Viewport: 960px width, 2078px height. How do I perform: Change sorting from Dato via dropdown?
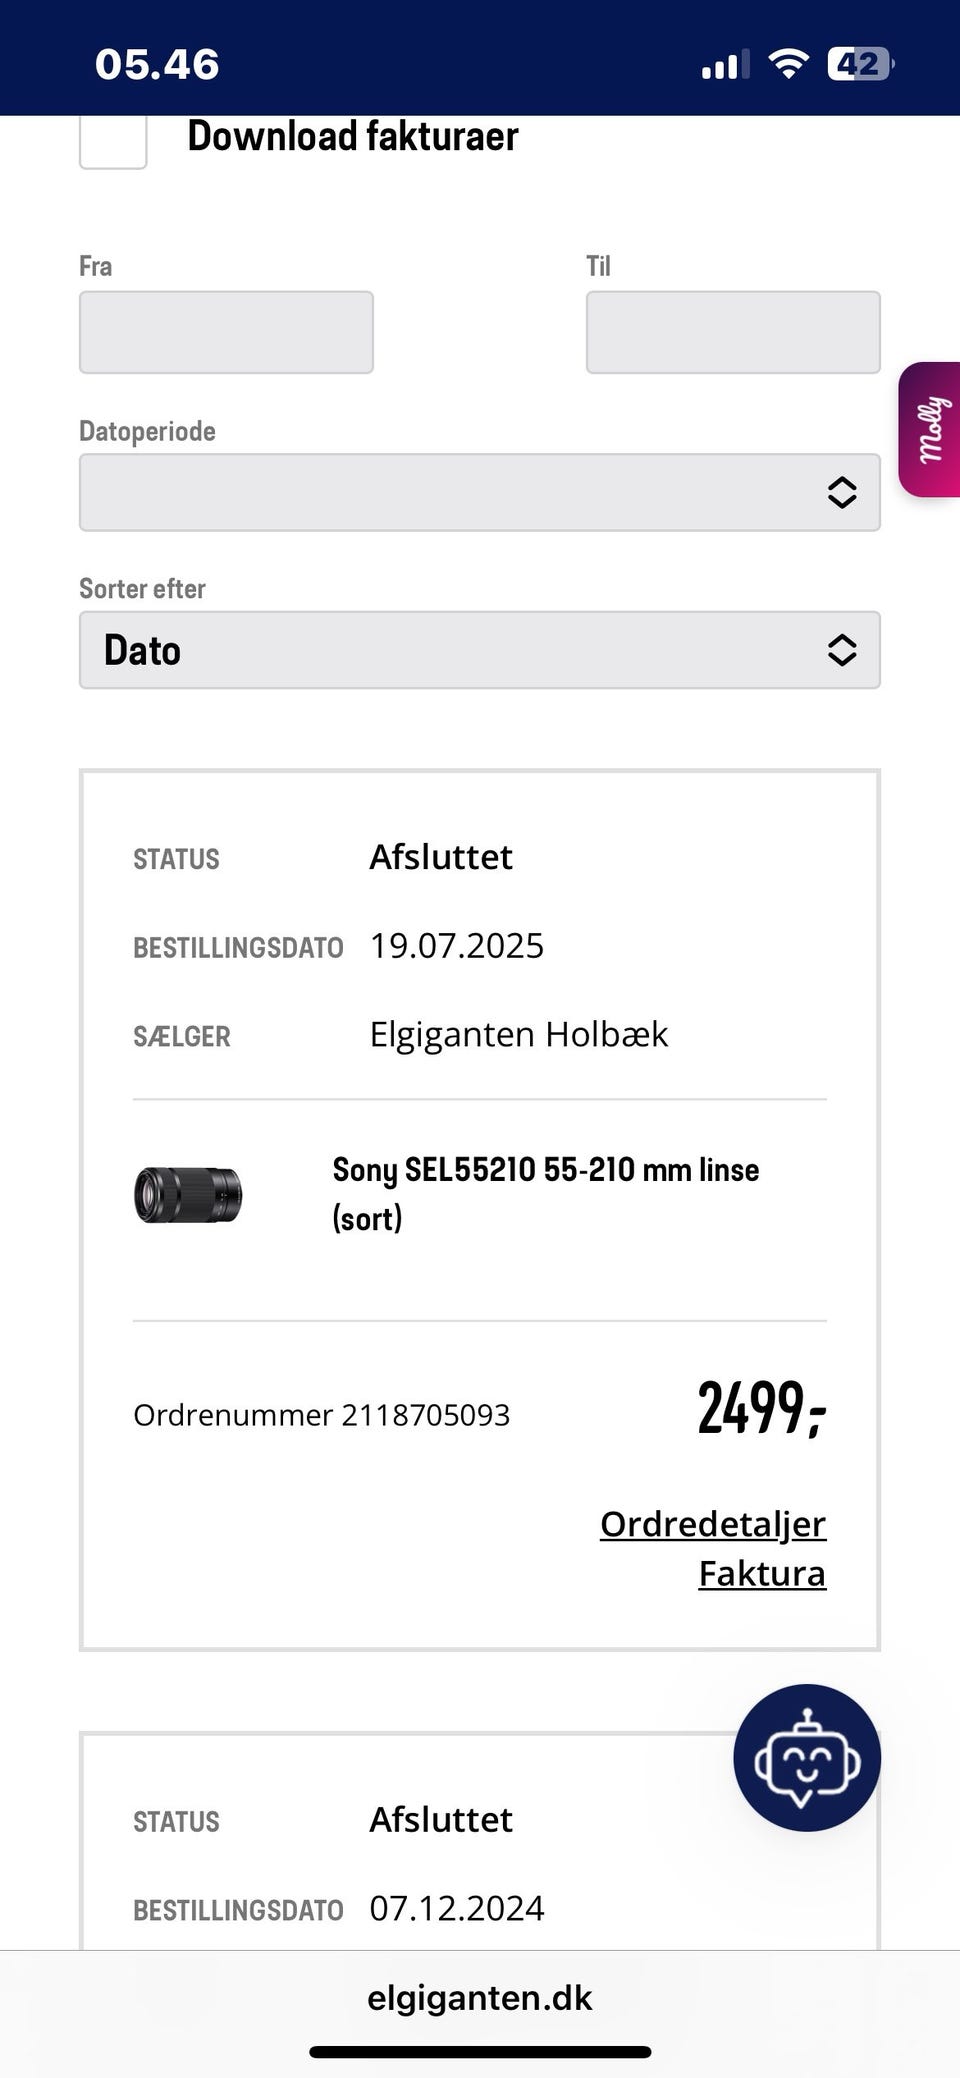pyautogui.click(x=480, y=650)
